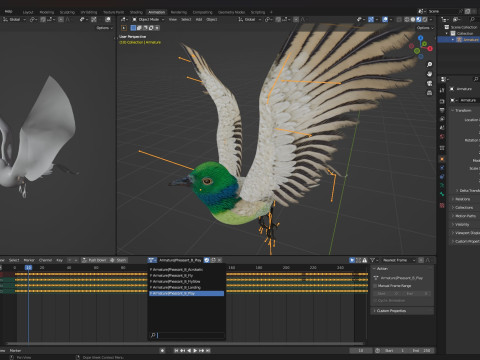Choose the first selection mode (set new) icon
This screenshot has width=480, height=360.
pos(133,28)
